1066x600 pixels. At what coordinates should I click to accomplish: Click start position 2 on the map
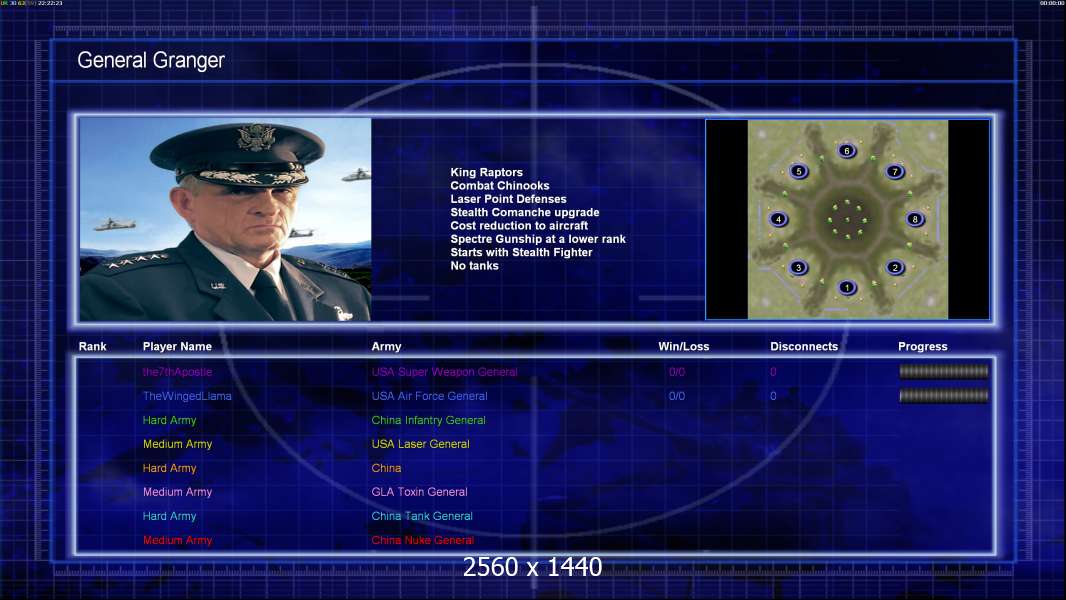(895, 268)
